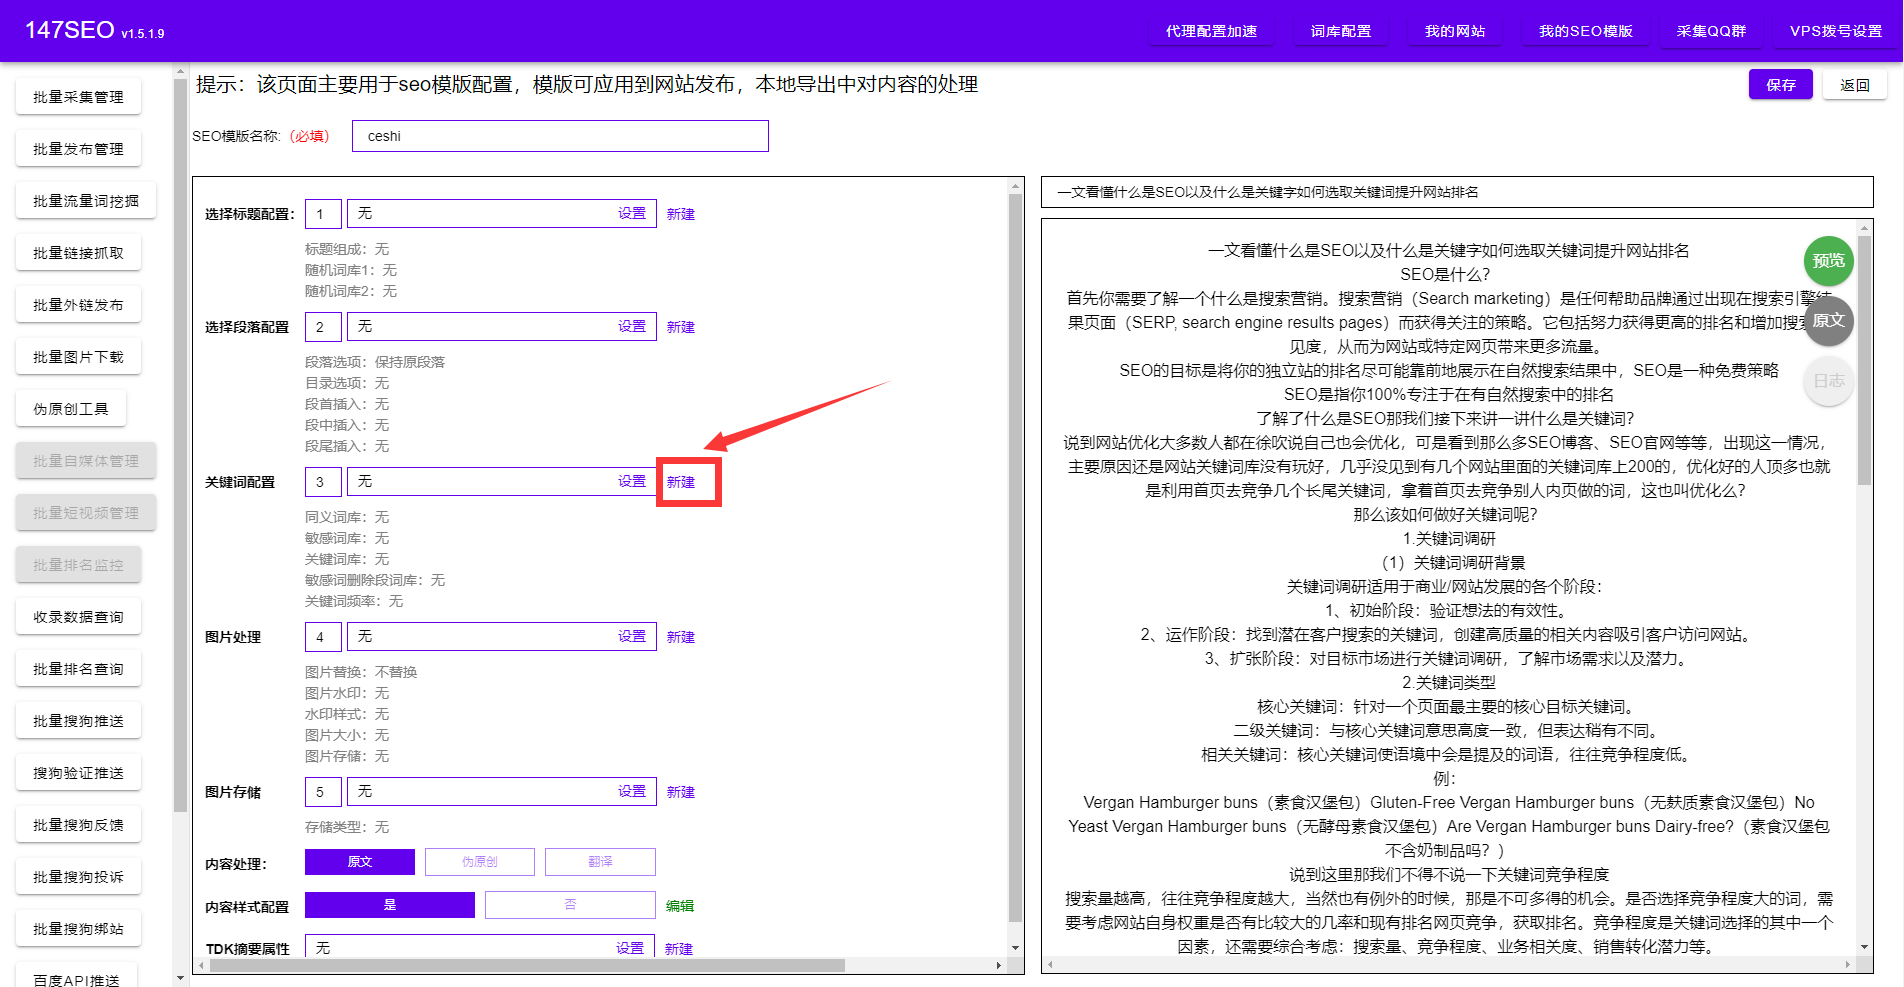Select 翻译 content processing option
This screenshot has height=987, width=1904.
tap(600, 862)
